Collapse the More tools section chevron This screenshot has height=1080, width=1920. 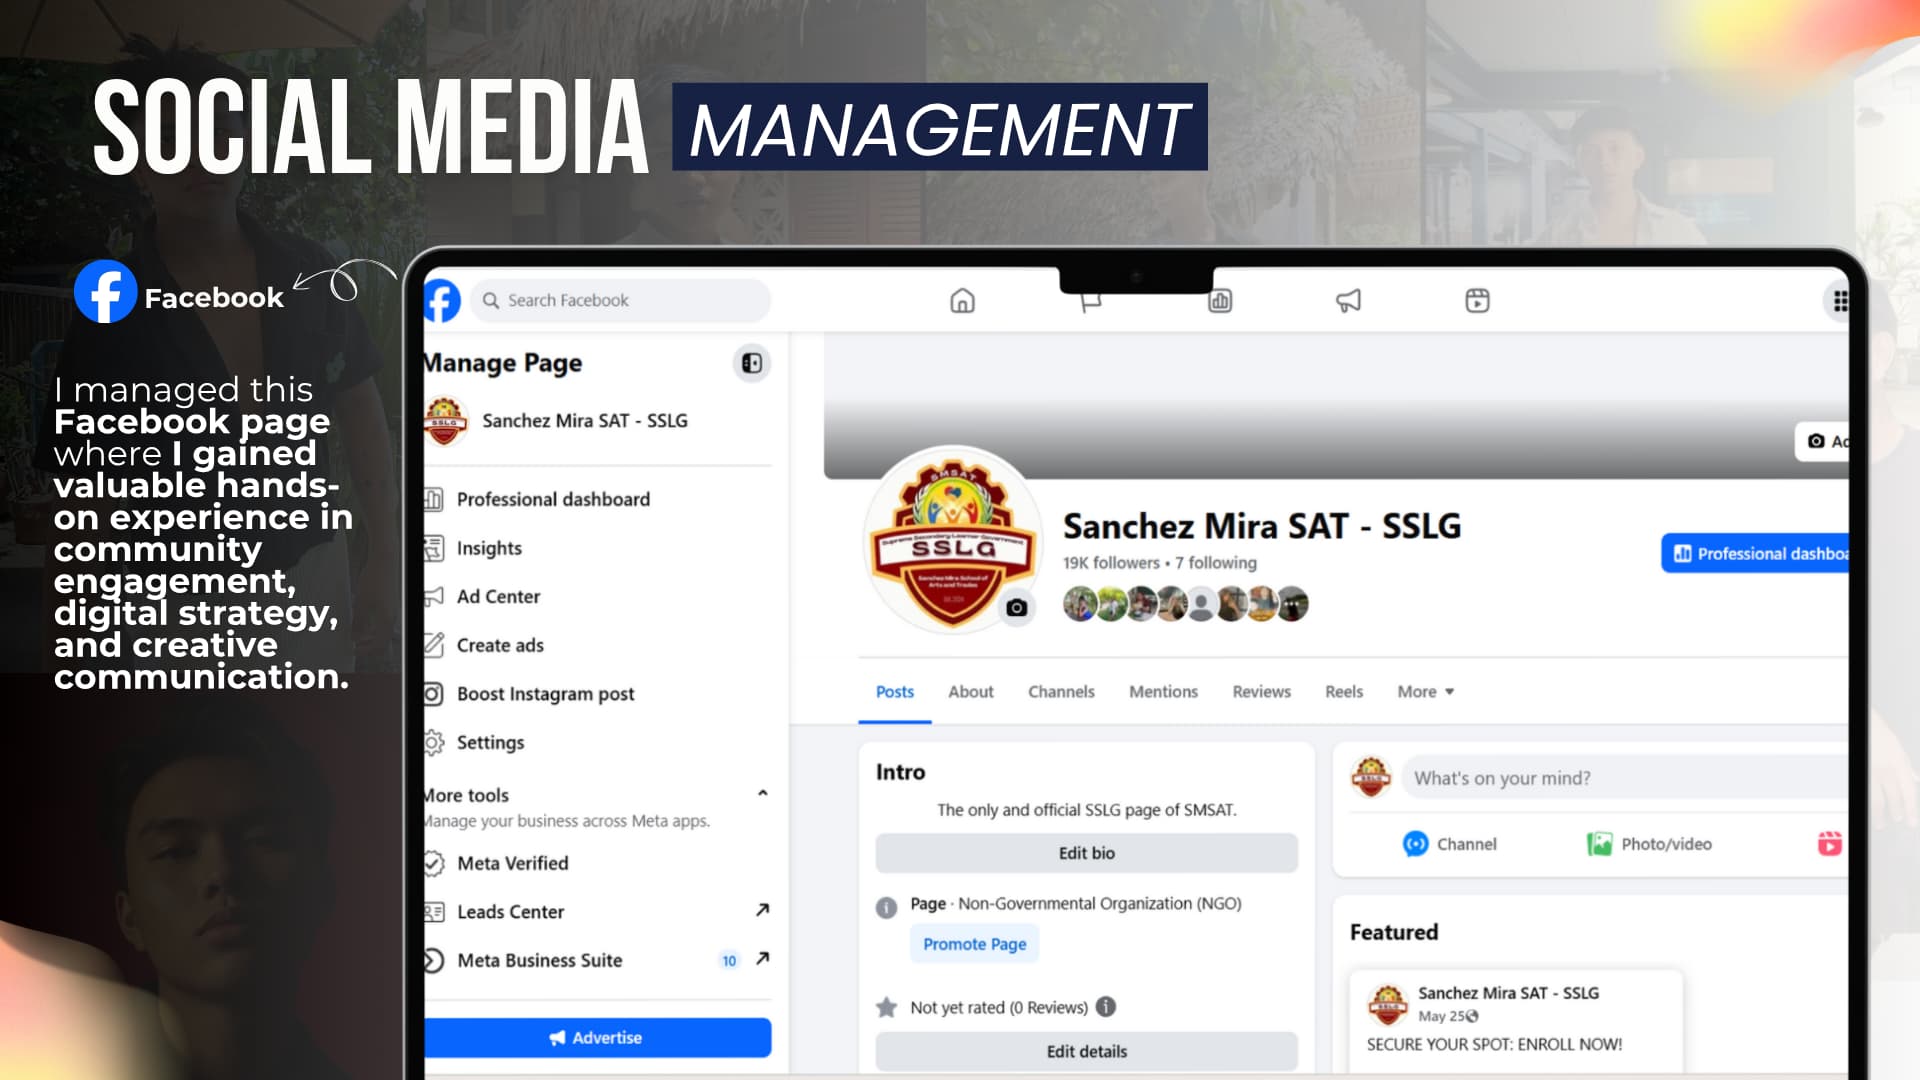tap(763, 793)
